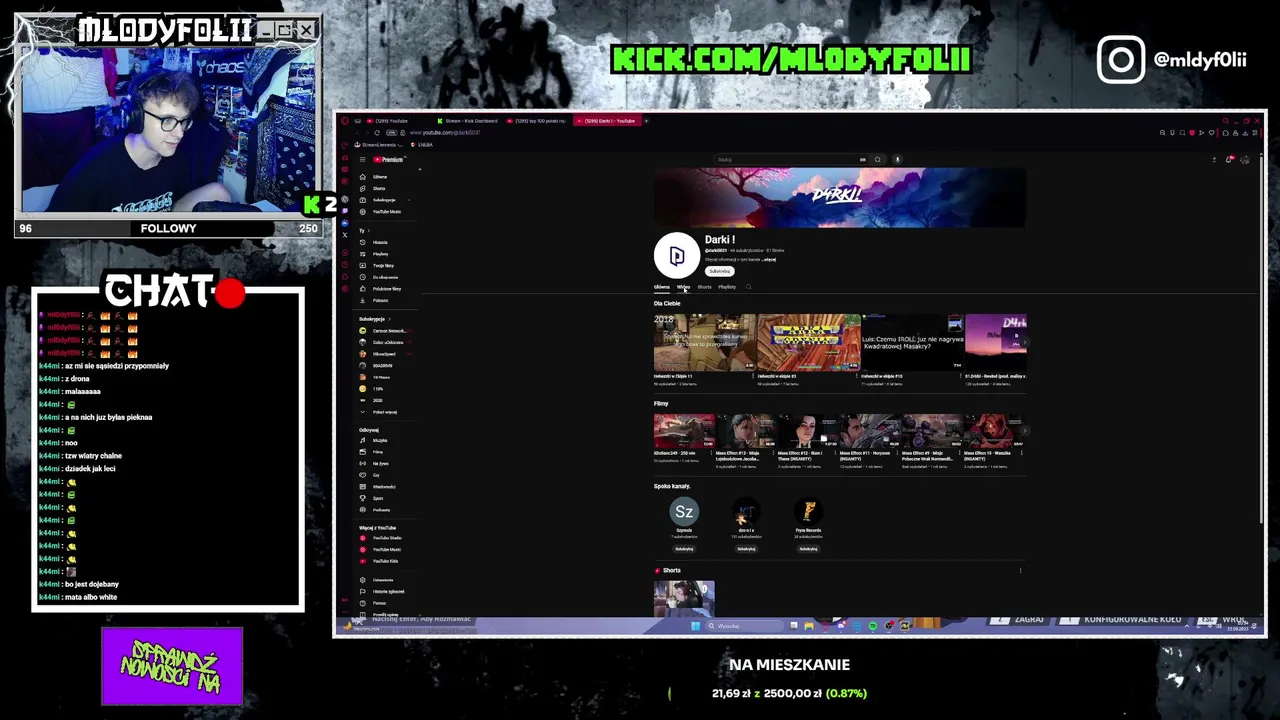Click the Instagram logo in the overlay

point(1121,59)
